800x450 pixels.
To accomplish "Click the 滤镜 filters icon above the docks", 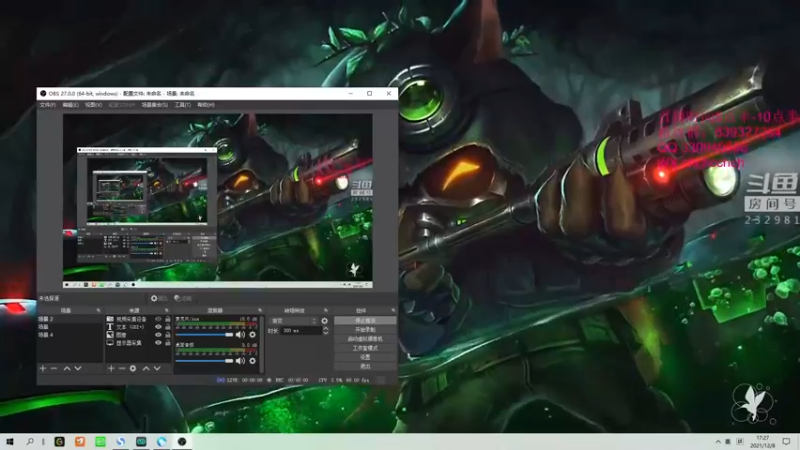I will 183,298.
